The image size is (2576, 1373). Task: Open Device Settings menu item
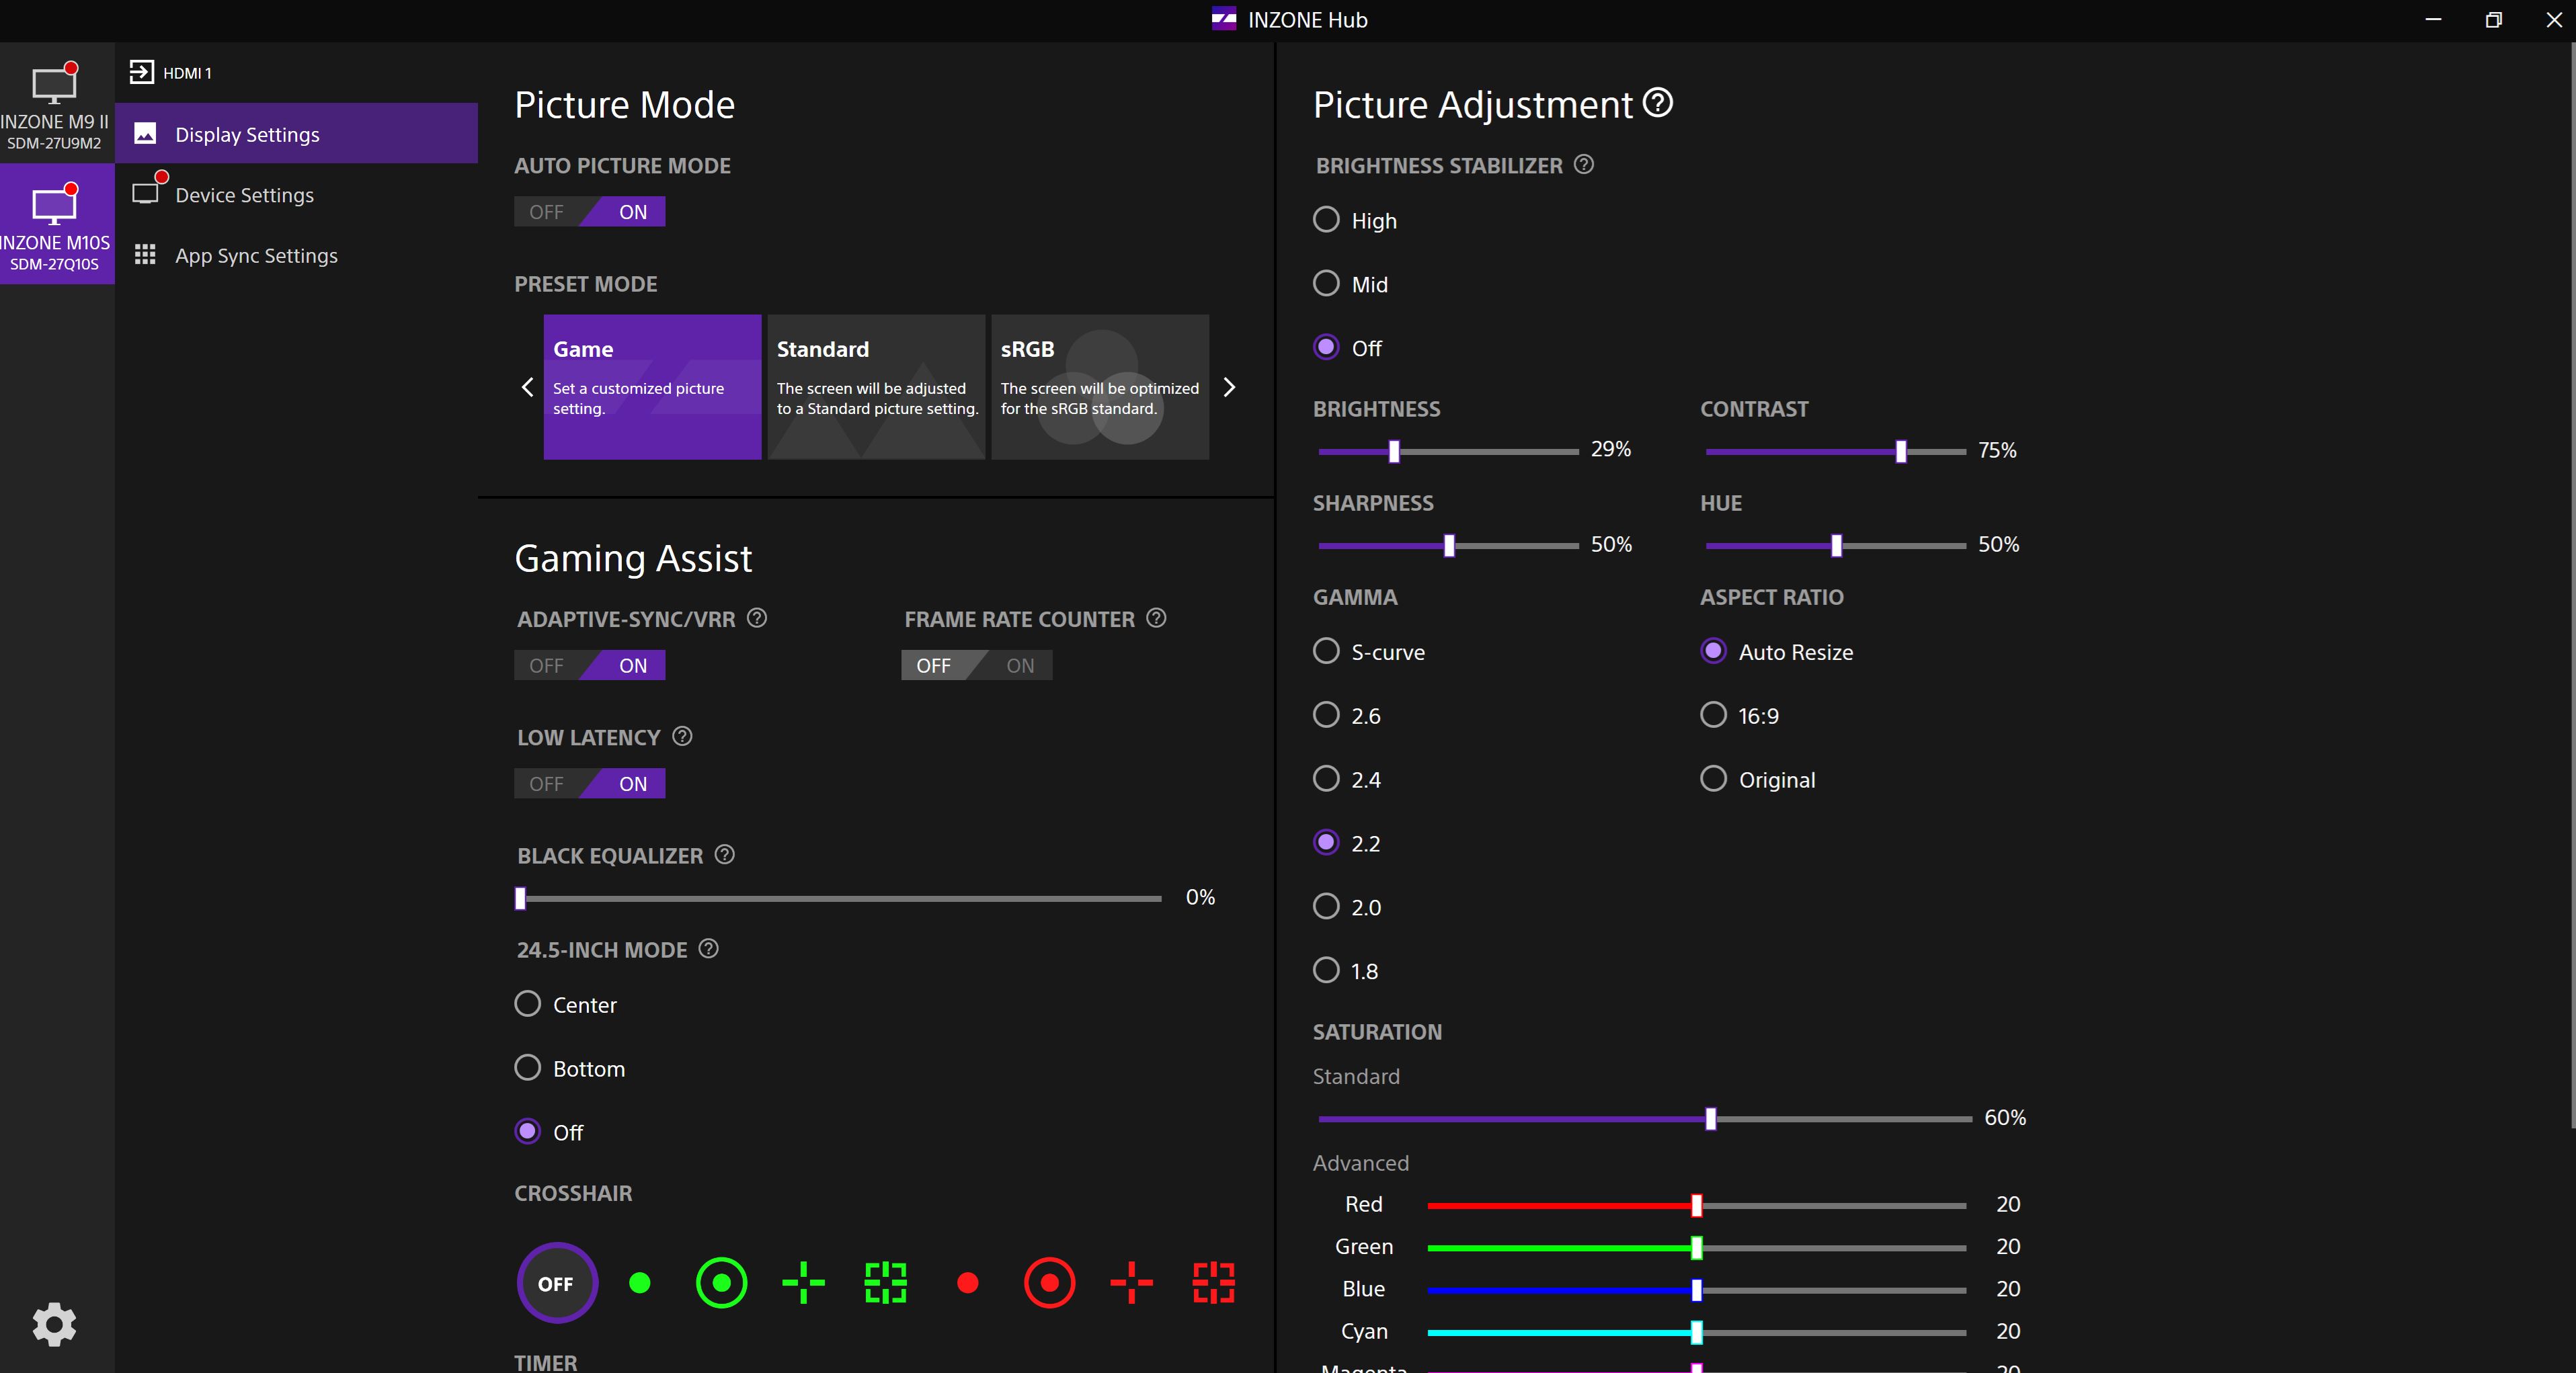[x=244, y=195]
